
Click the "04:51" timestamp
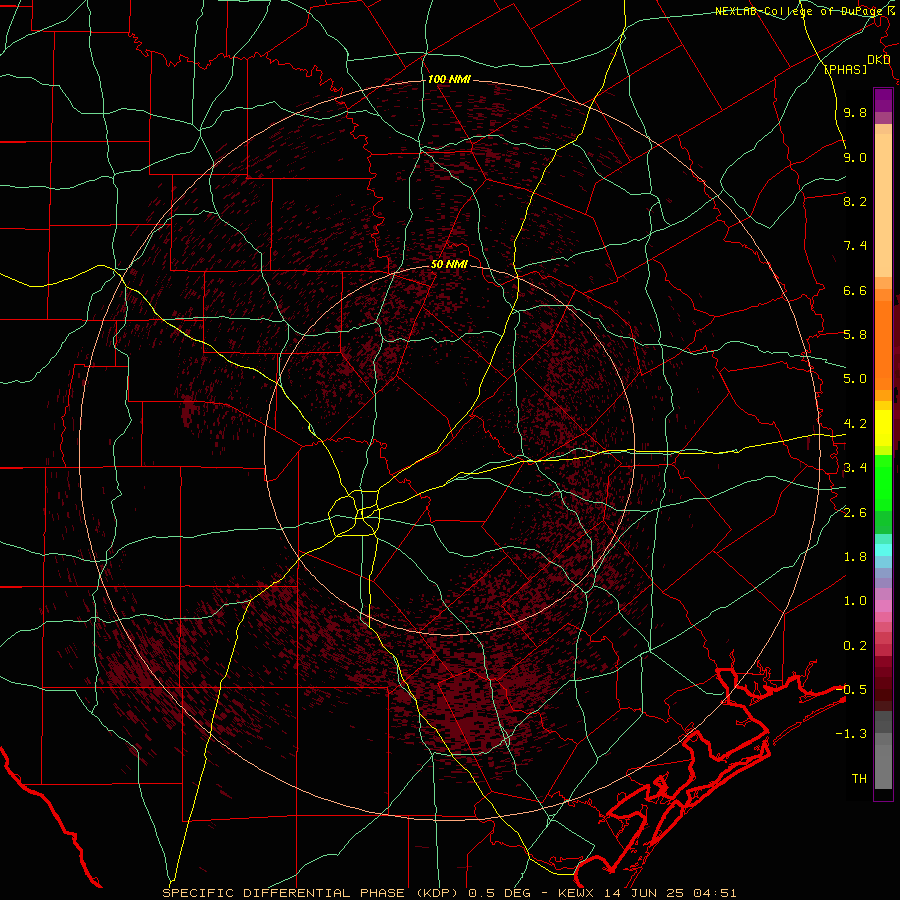715,893
